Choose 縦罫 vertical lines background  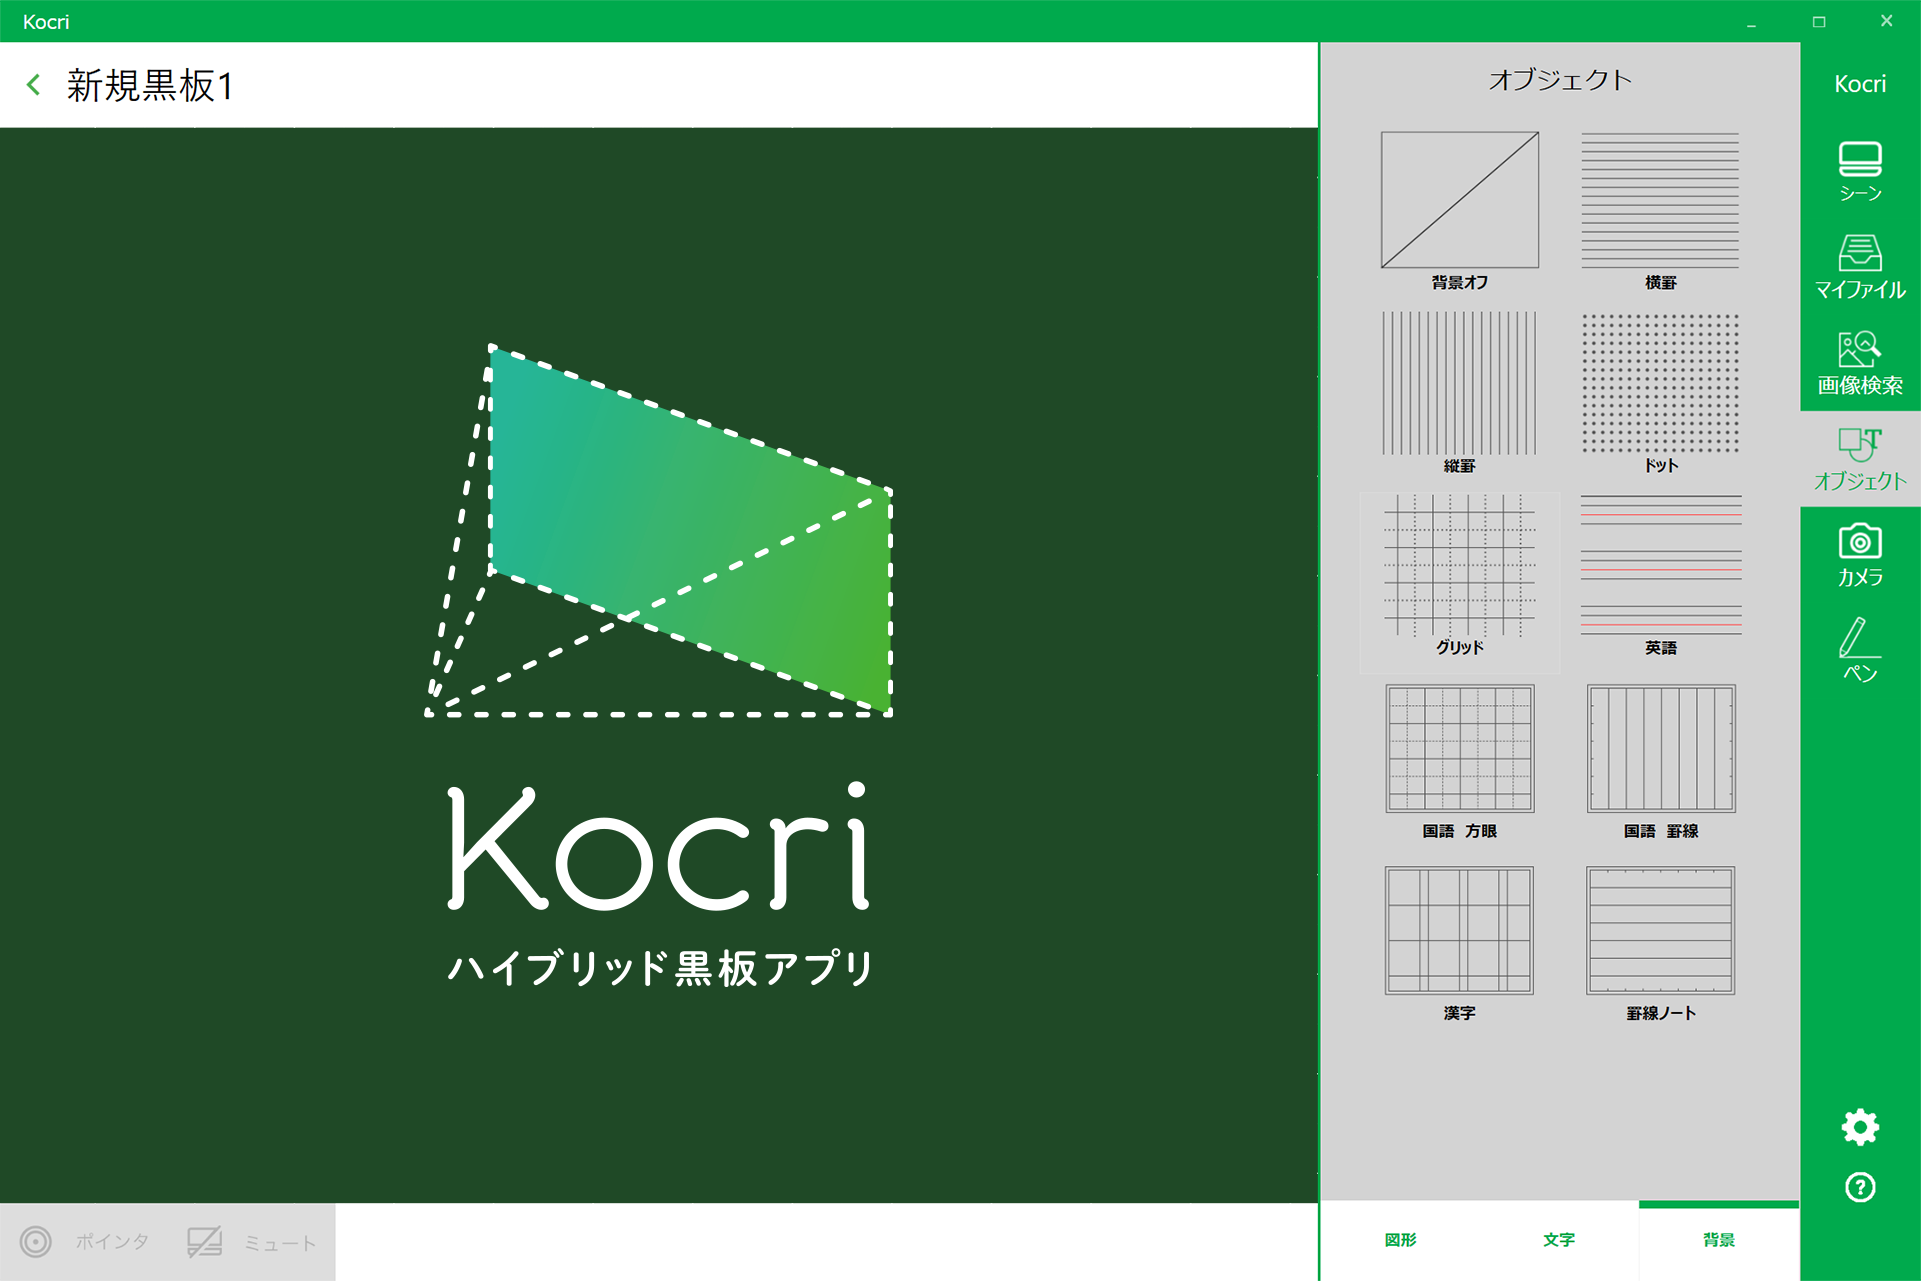tap(1460, 393)
